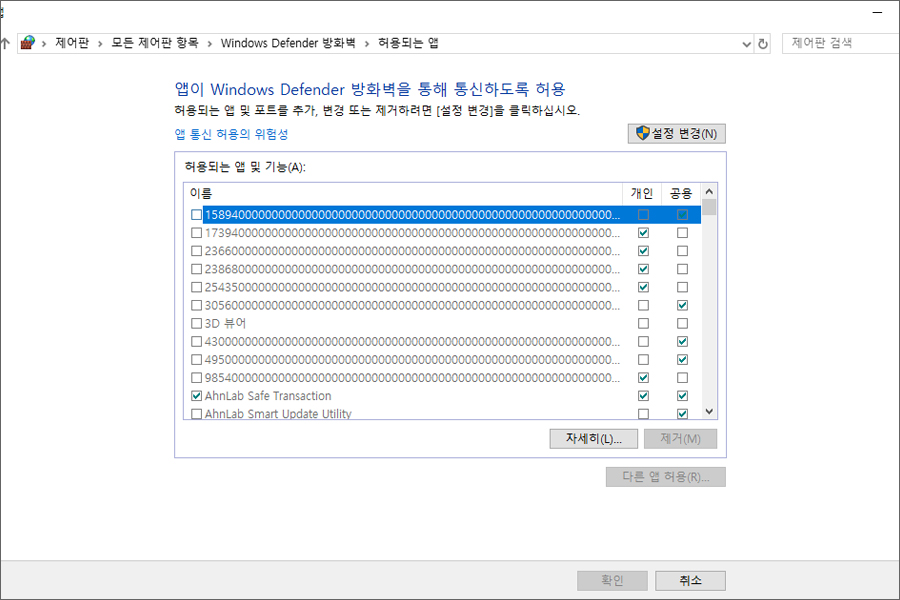900x600 pixels.
Task: Refresh the address bar
Action: [763, 44]
